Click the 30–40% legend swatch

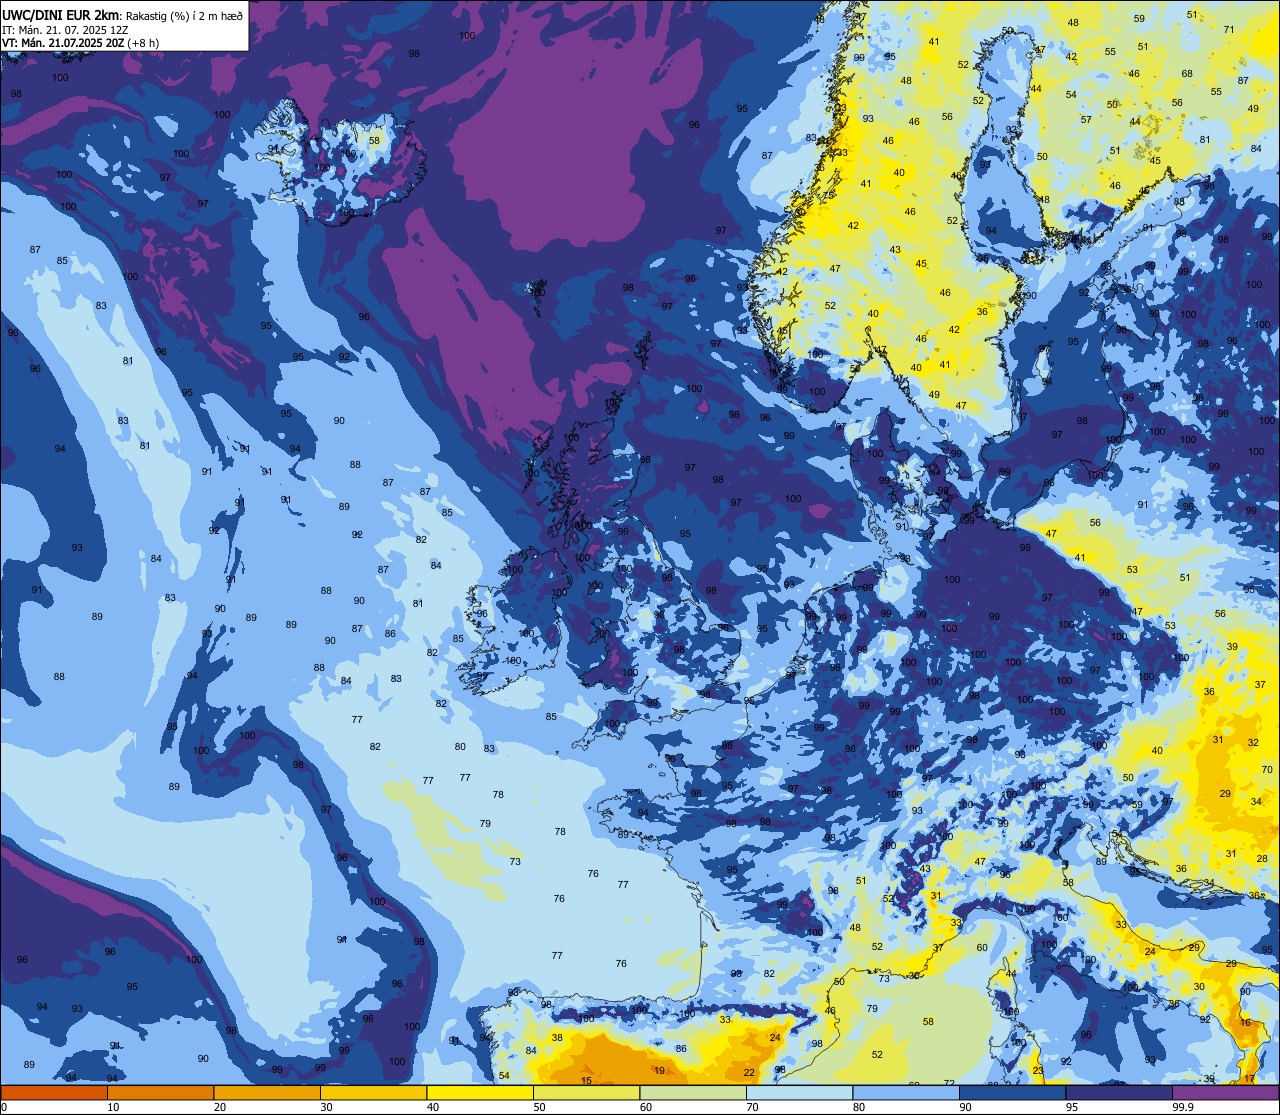point(373,1093)
